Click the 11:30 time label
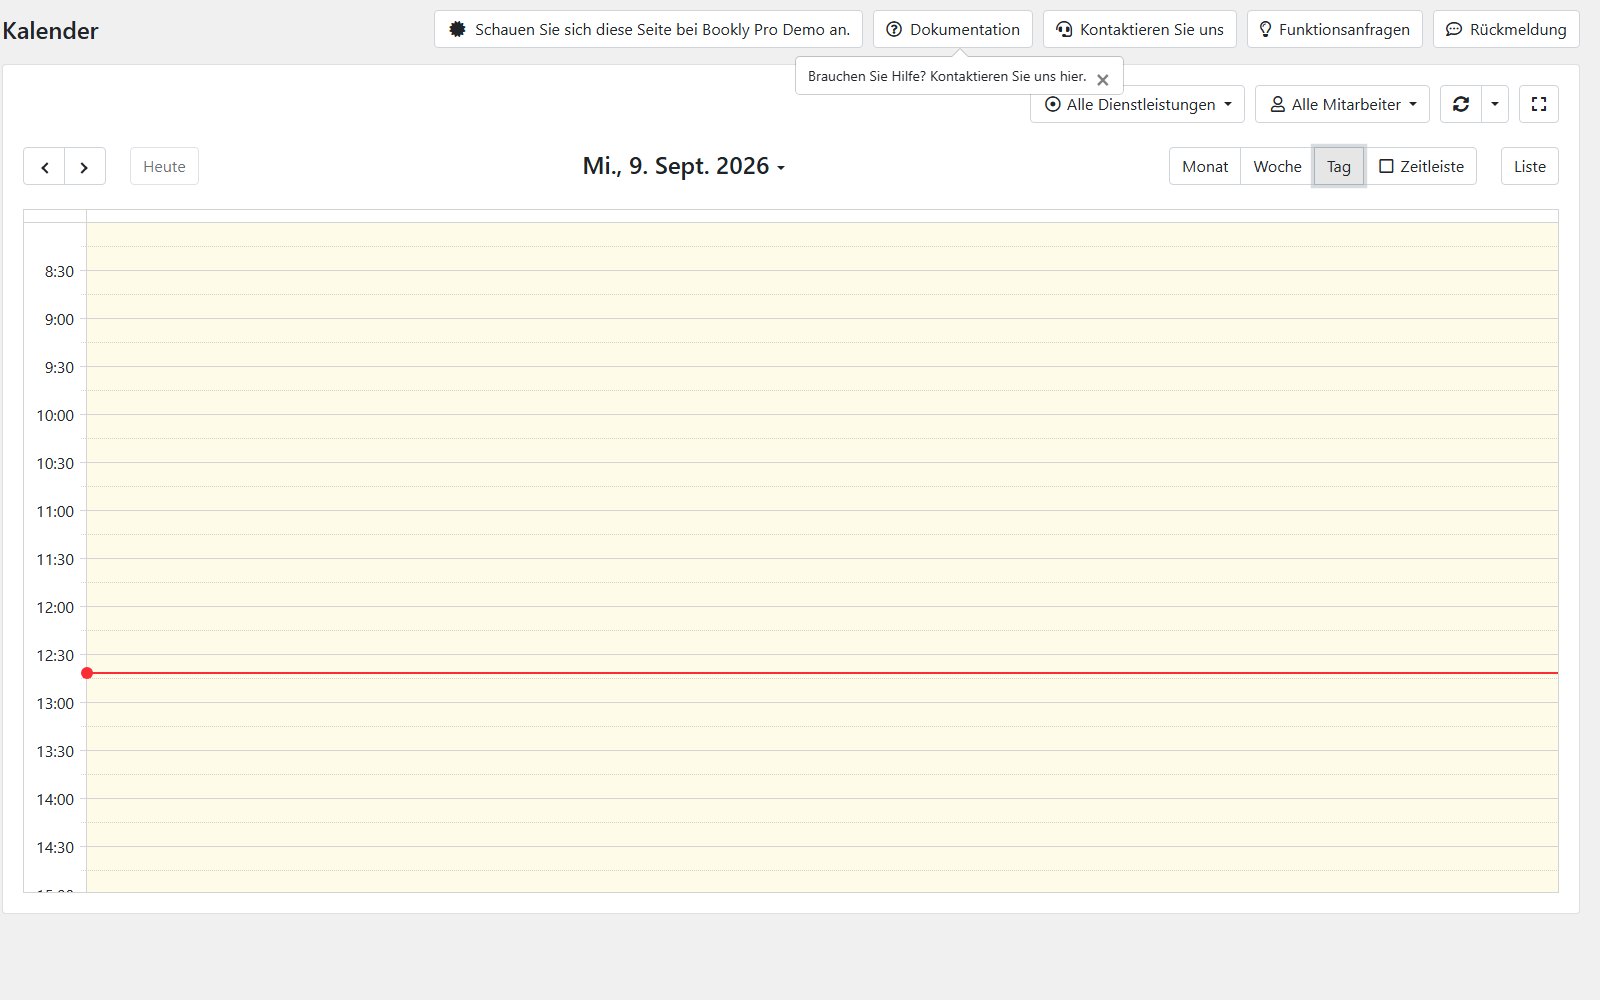 pos(55,560)
